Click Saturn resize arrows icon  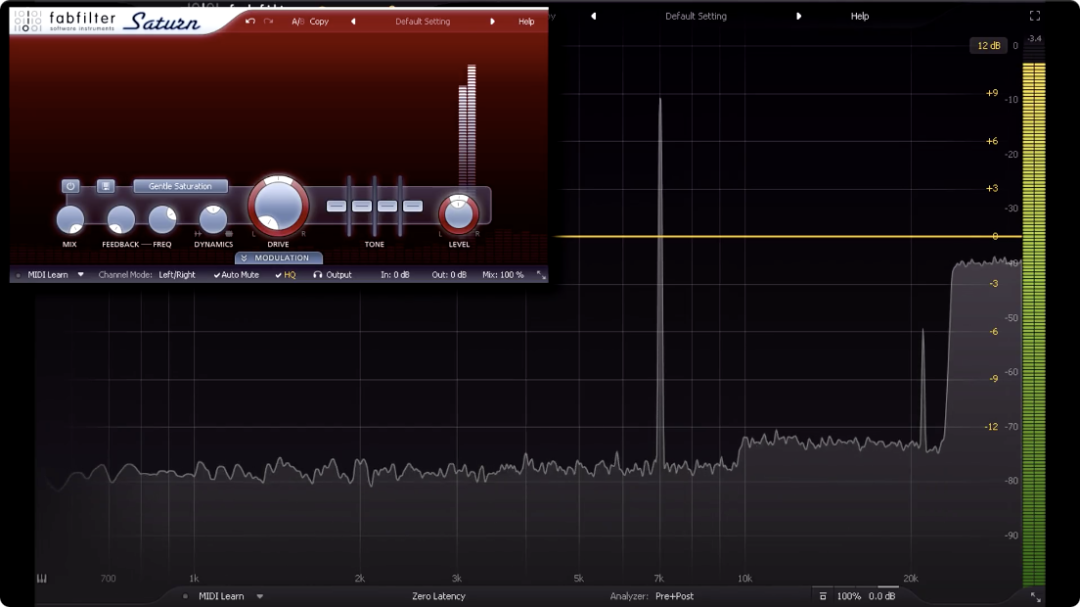pos(541,276)
